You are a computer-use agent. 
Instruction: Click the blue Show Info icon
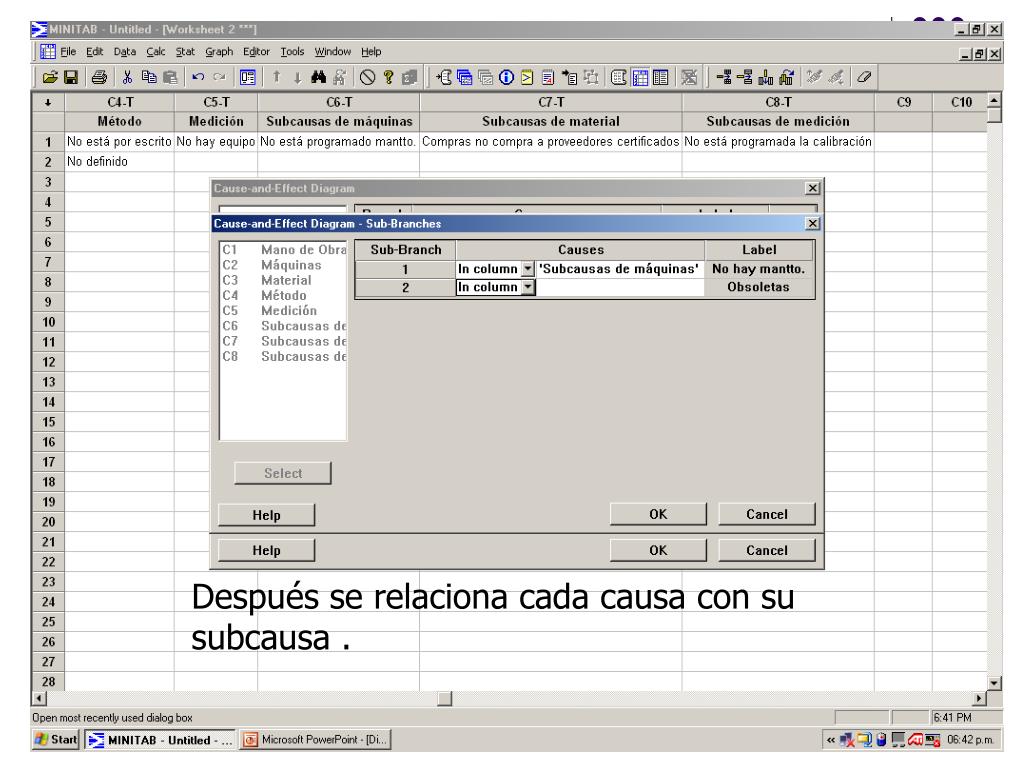(x=506, y=78)
